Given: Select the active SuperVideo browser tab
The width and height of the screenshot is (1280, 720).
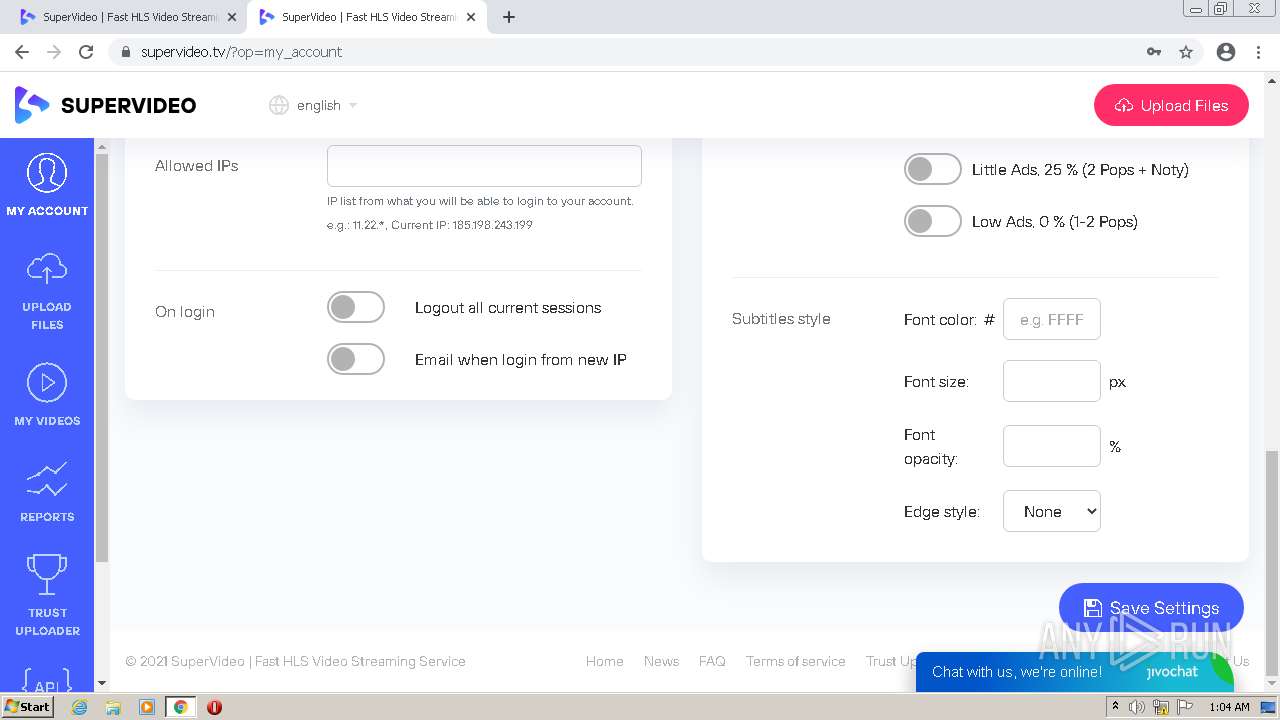Looking at the screenshot, I should coord(368,17).
